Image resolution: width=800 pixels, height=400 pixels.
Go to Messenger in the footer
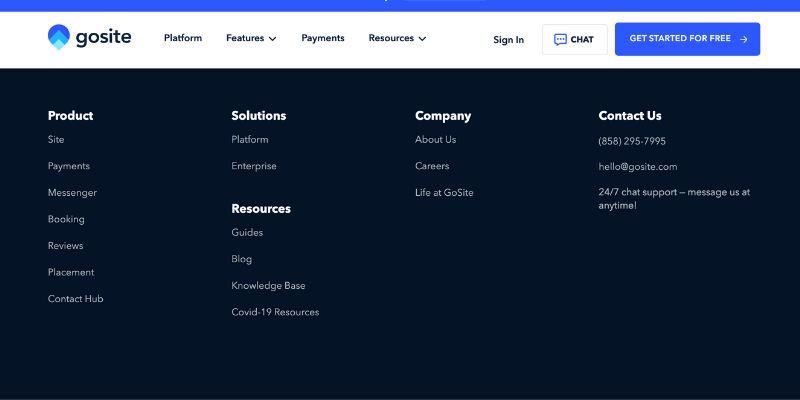(72, 193)
